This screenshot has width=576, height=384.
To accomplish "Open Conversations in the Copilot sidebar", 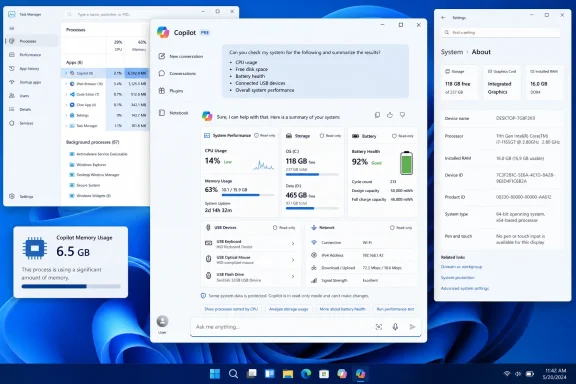I will 177,73.
